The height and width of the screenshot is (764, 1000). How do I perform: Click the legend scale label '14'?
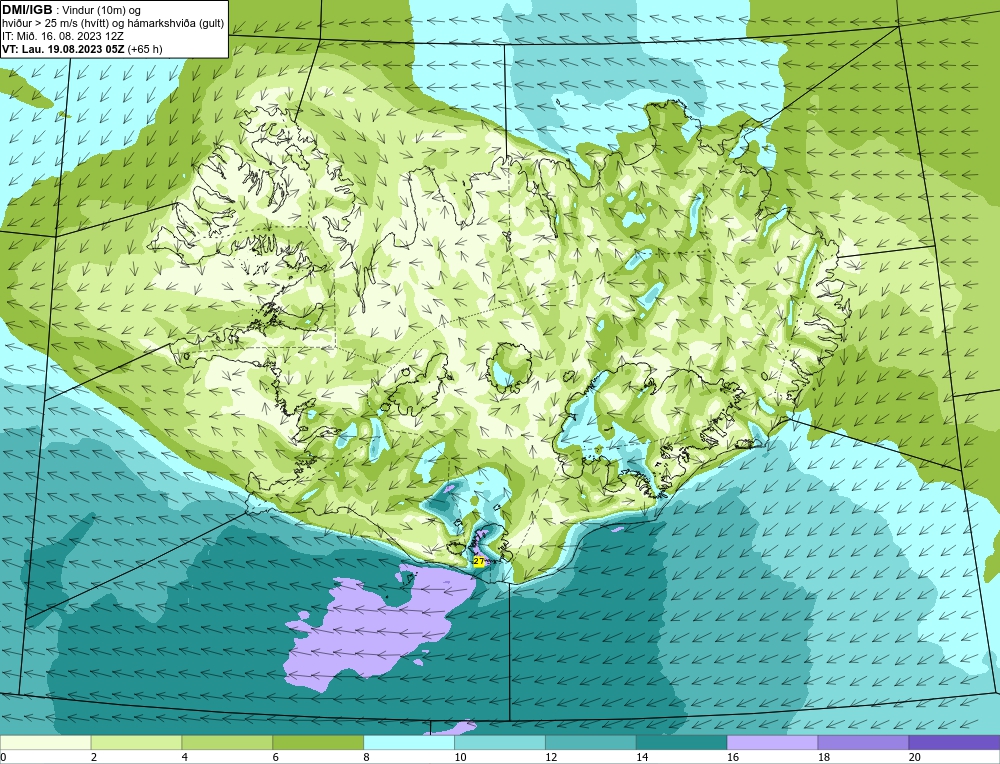642,757
